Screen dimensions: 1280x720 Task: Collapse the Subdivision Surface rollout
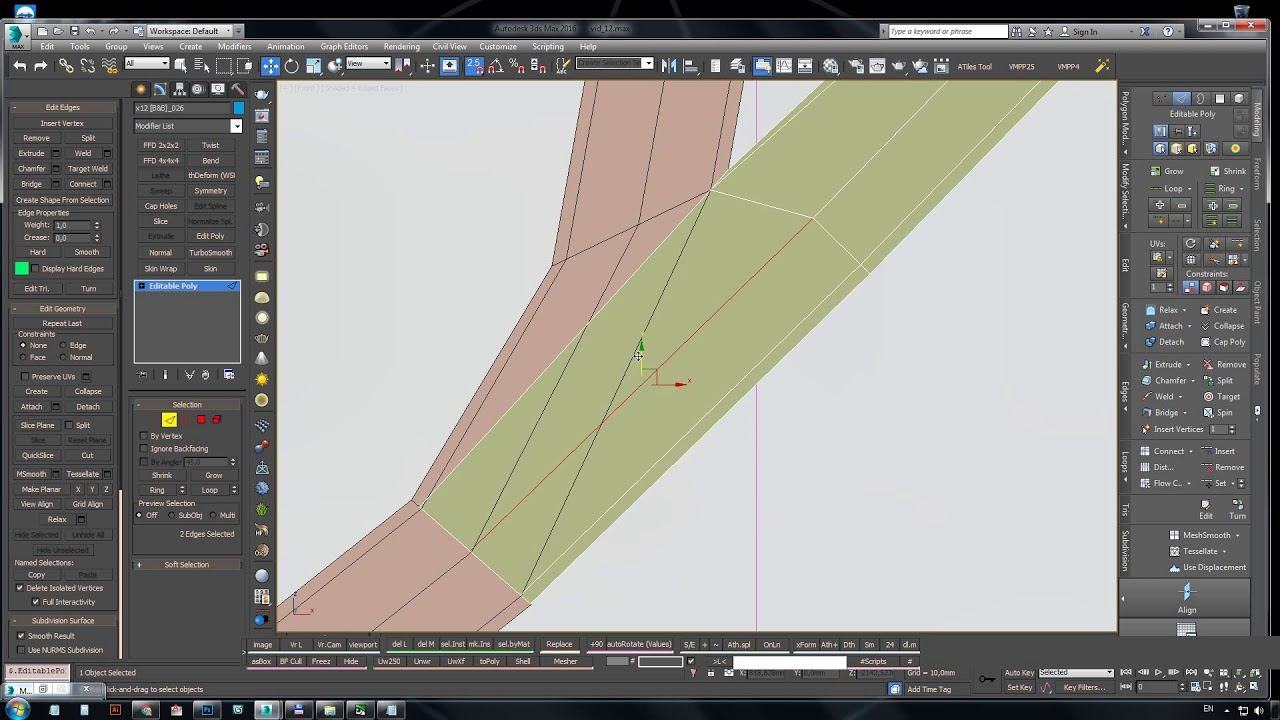62,620
